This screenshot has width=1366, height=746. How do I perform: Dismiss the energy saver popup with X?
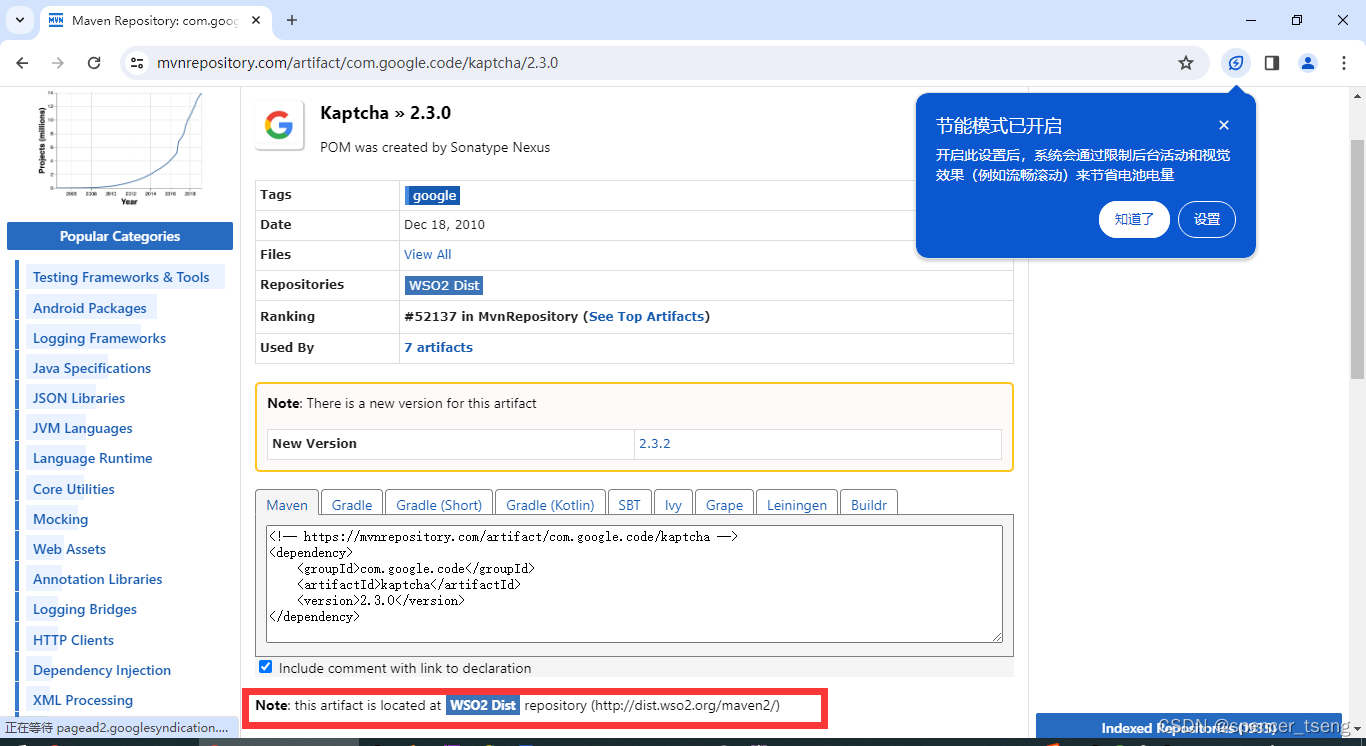(x=1224, y=125)
